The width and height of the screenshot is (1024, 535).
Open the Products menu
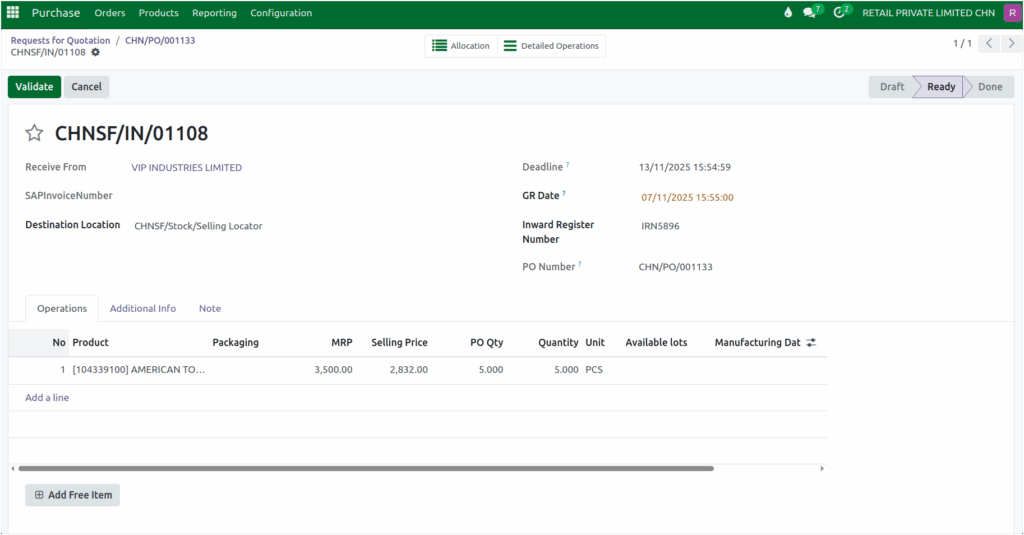(158, 13)
